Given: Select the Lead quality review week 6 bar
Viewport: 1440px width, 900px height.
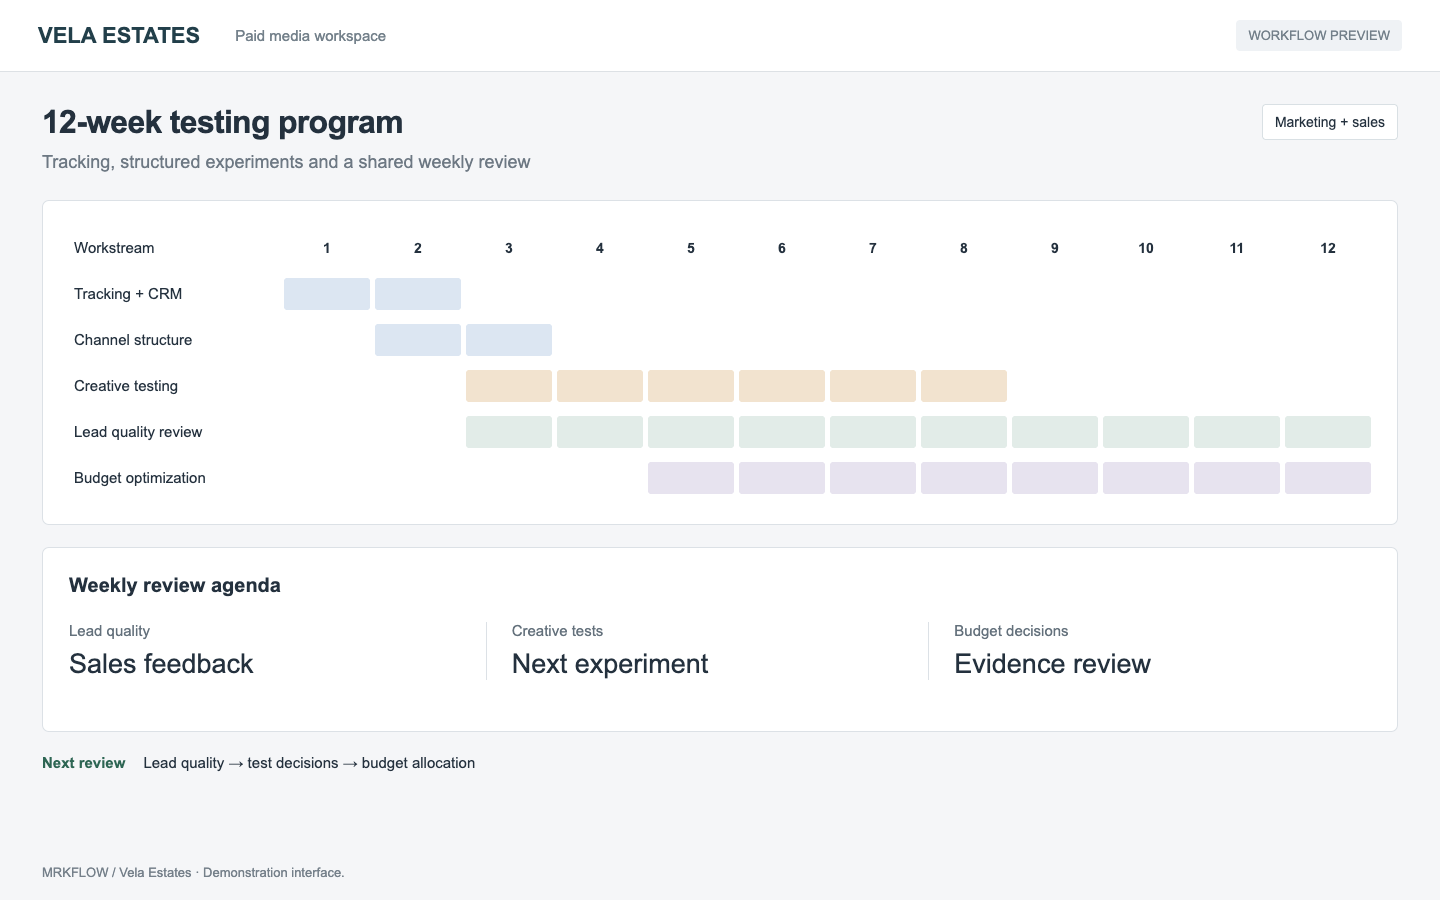Looking at the screenshot, I should tap(782, 432).
